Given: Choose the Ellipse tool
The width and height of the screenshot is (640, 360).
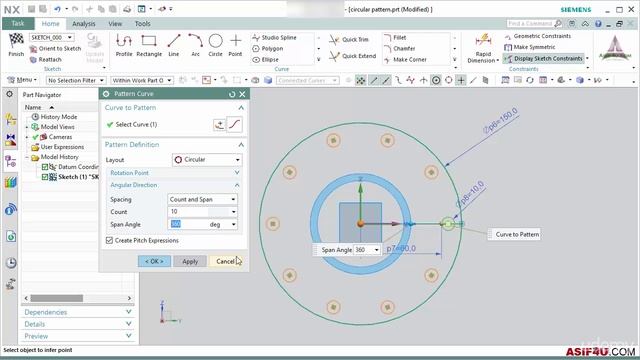Looking at the screenshot, I should click(266, 60).
